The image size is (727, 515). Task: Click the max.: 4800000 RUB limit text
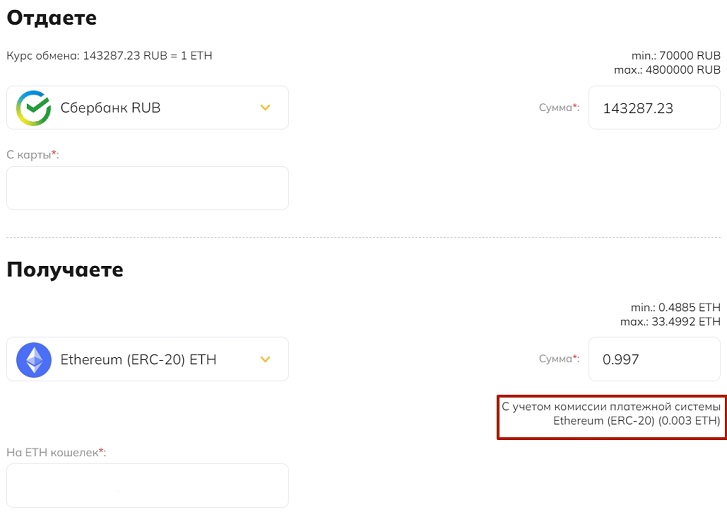click(667, 70)
